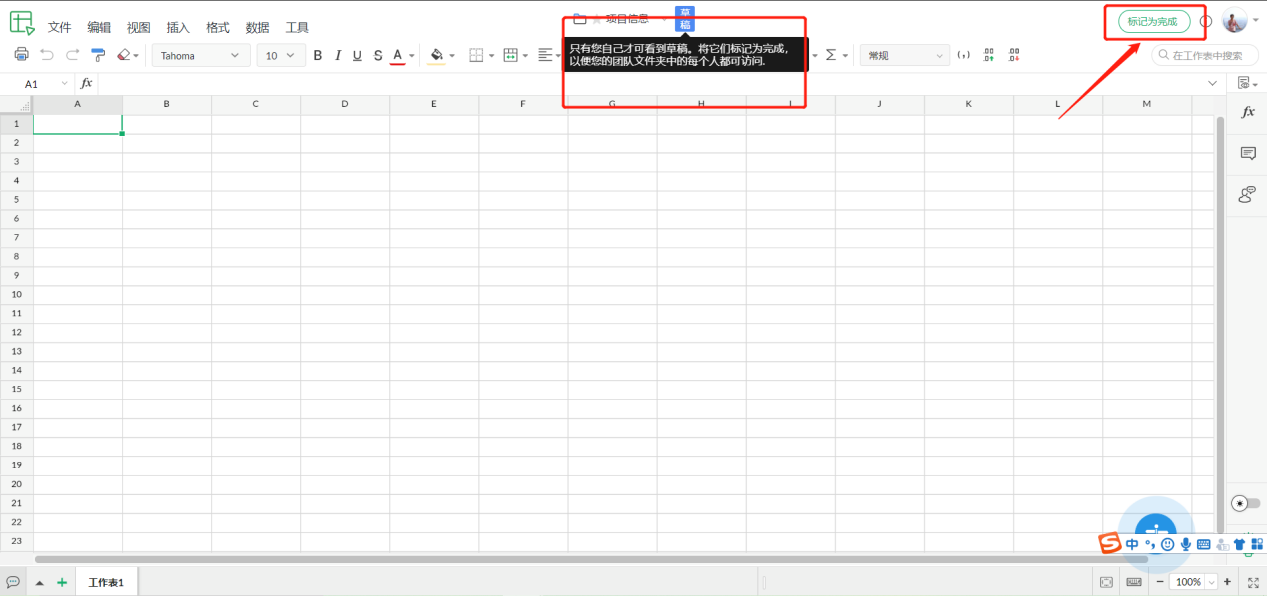Open the Tahoma font dropdown
1267x596 pixels.
tap(201, 55)
